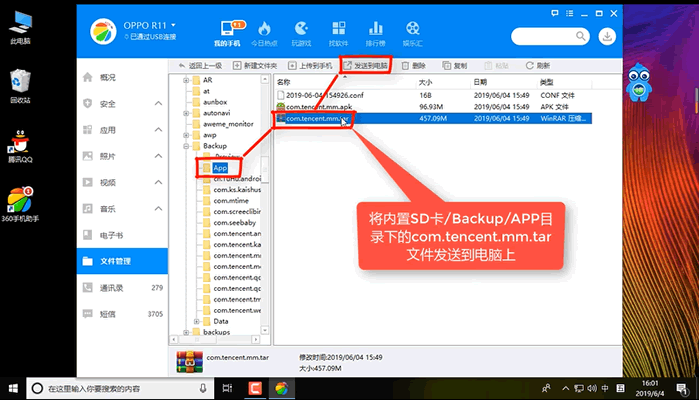Click the 360 logo avatar in header
This screenshot has width=699, height=400.
click(x=103, y=32)
